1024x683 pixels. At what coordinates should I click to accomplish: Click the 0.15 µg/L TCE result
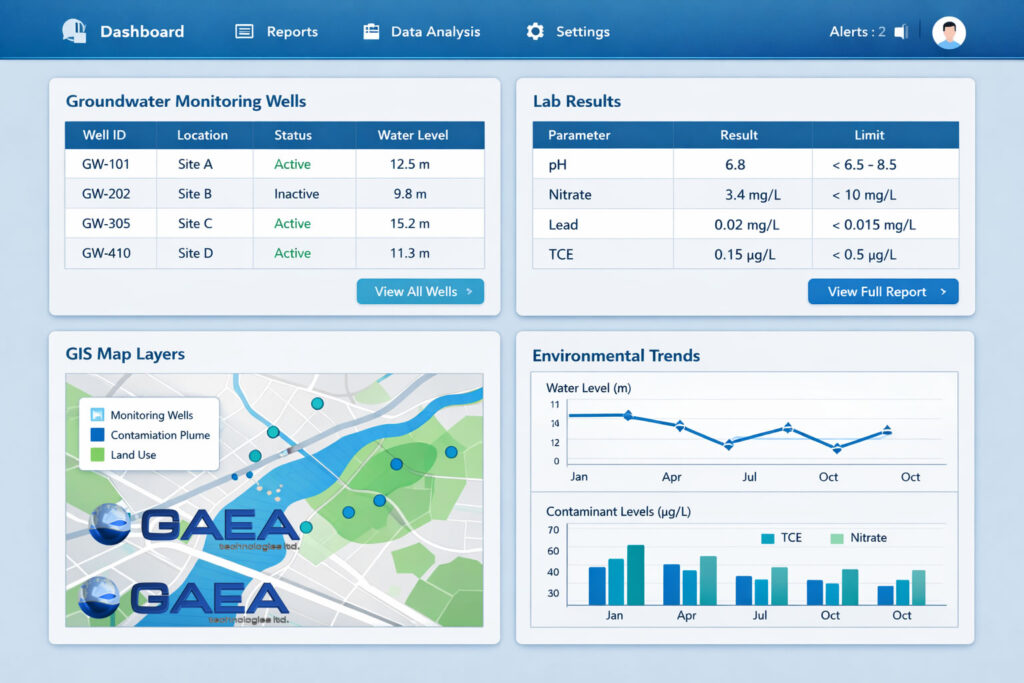pos(744,255)
